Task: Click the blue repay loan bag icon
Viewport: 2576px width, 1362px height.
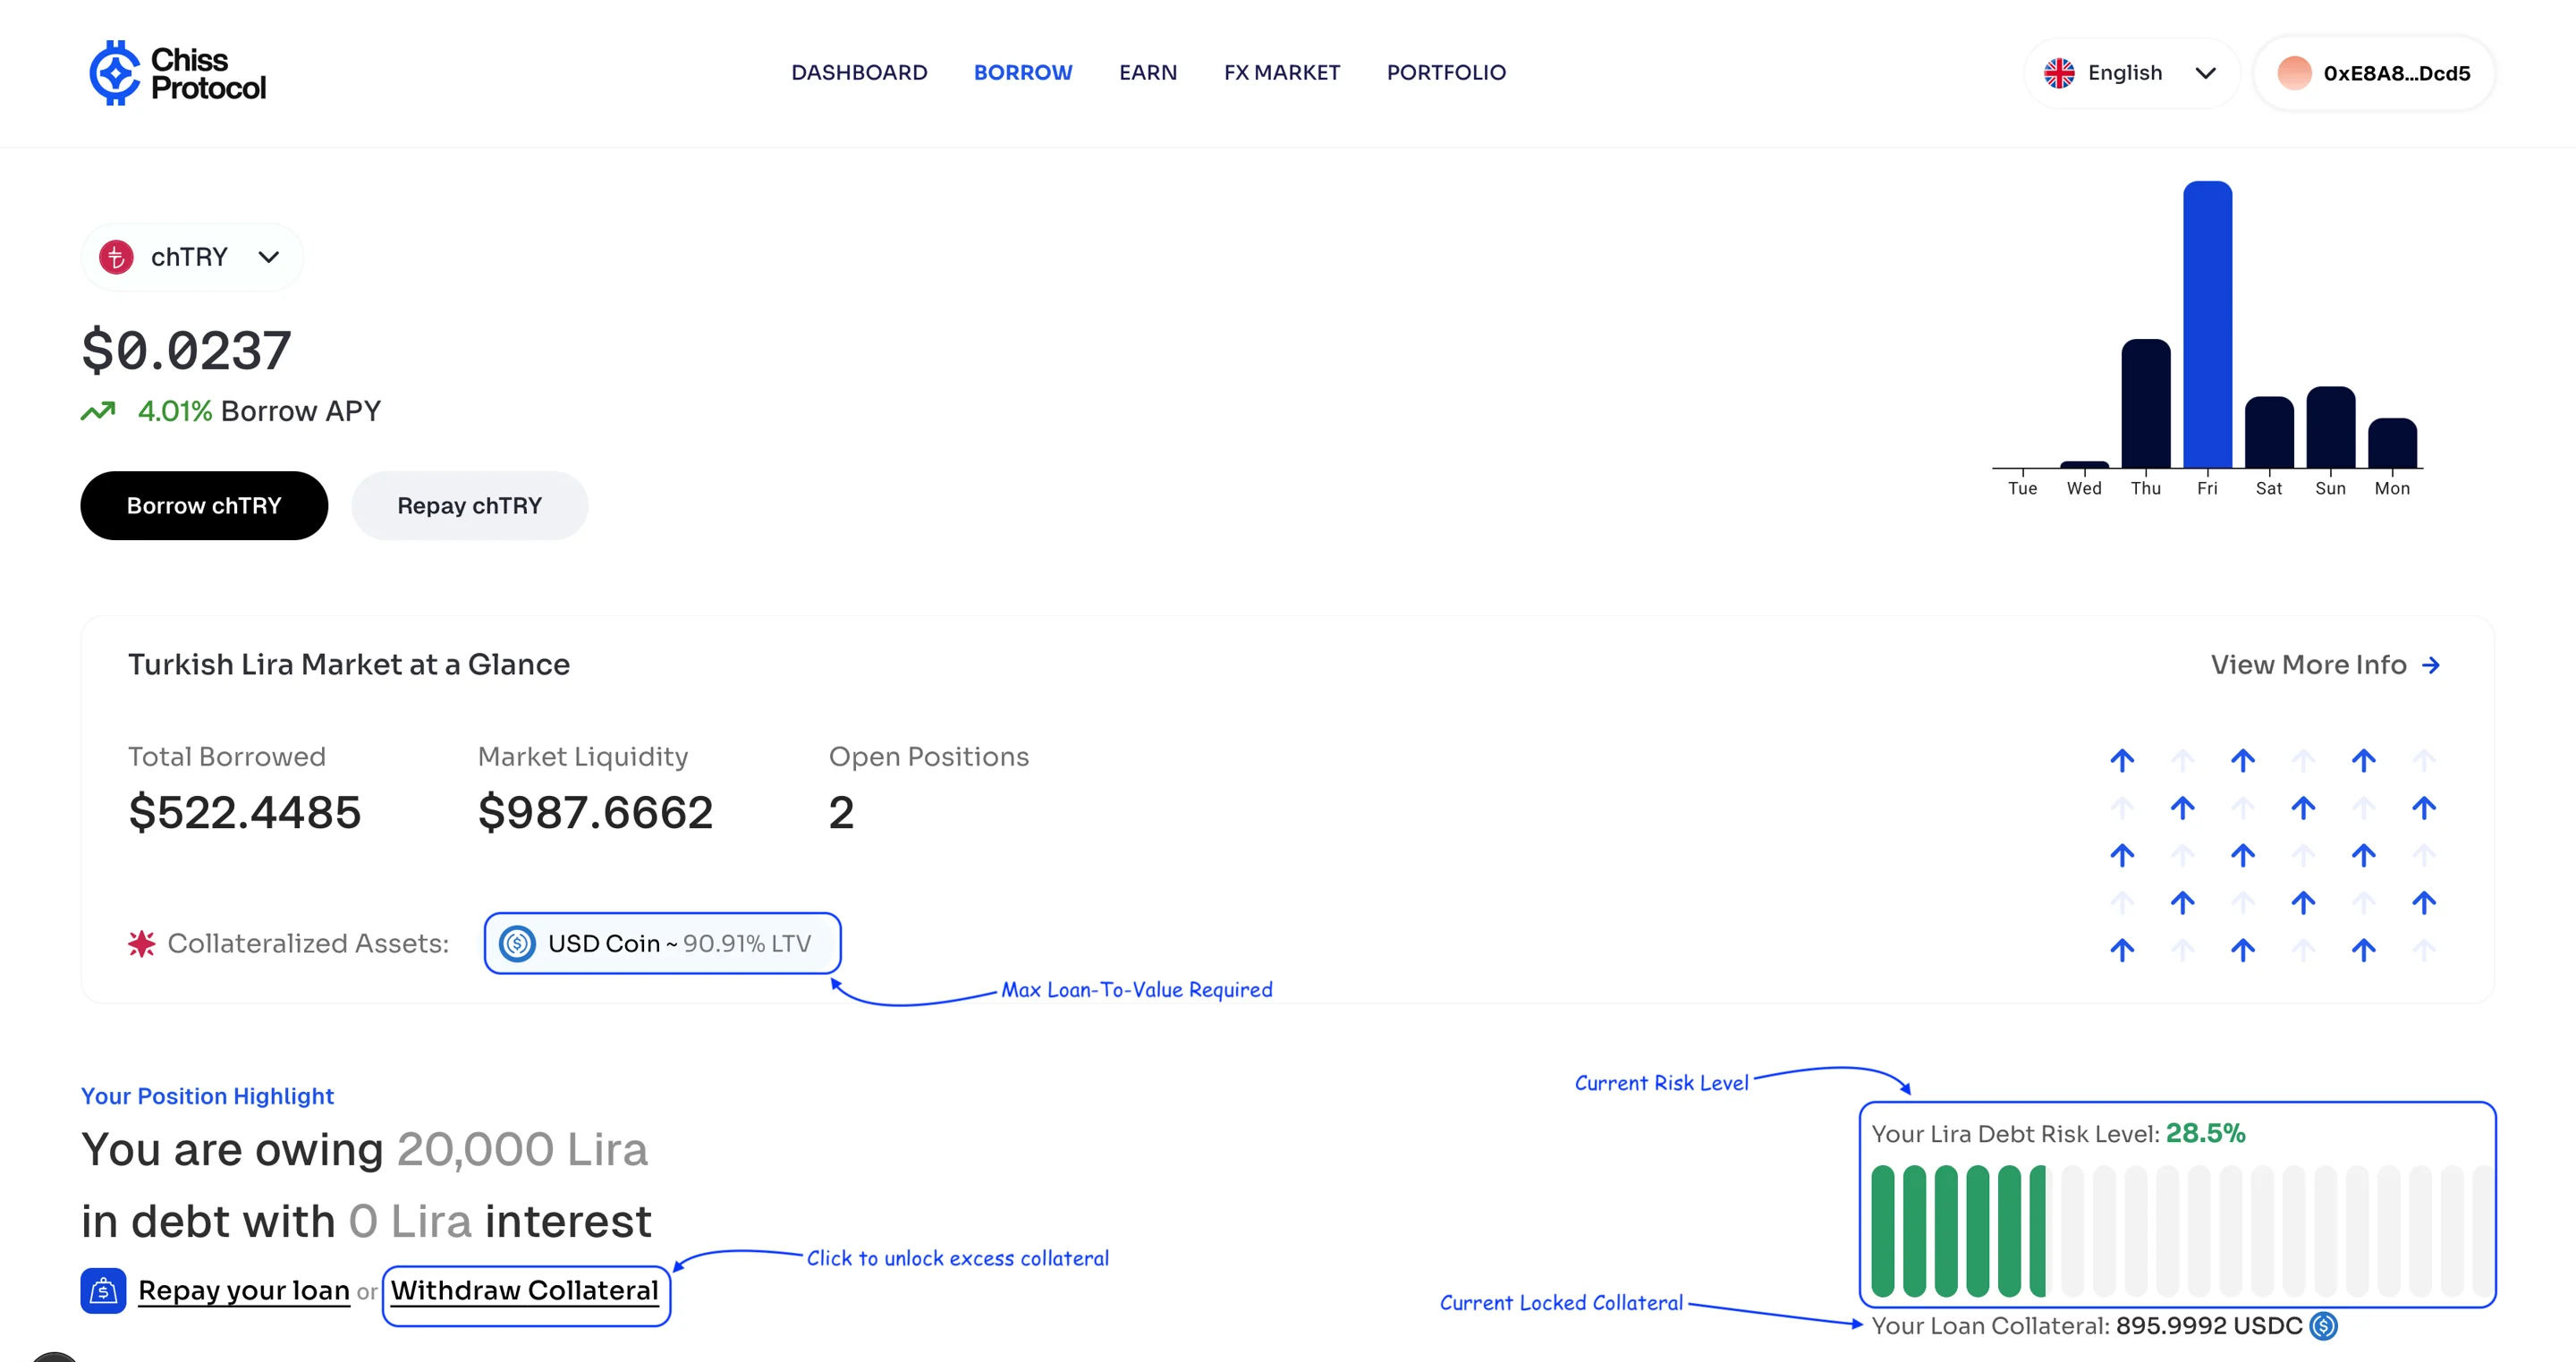Action: click(x=103, y=1290)
